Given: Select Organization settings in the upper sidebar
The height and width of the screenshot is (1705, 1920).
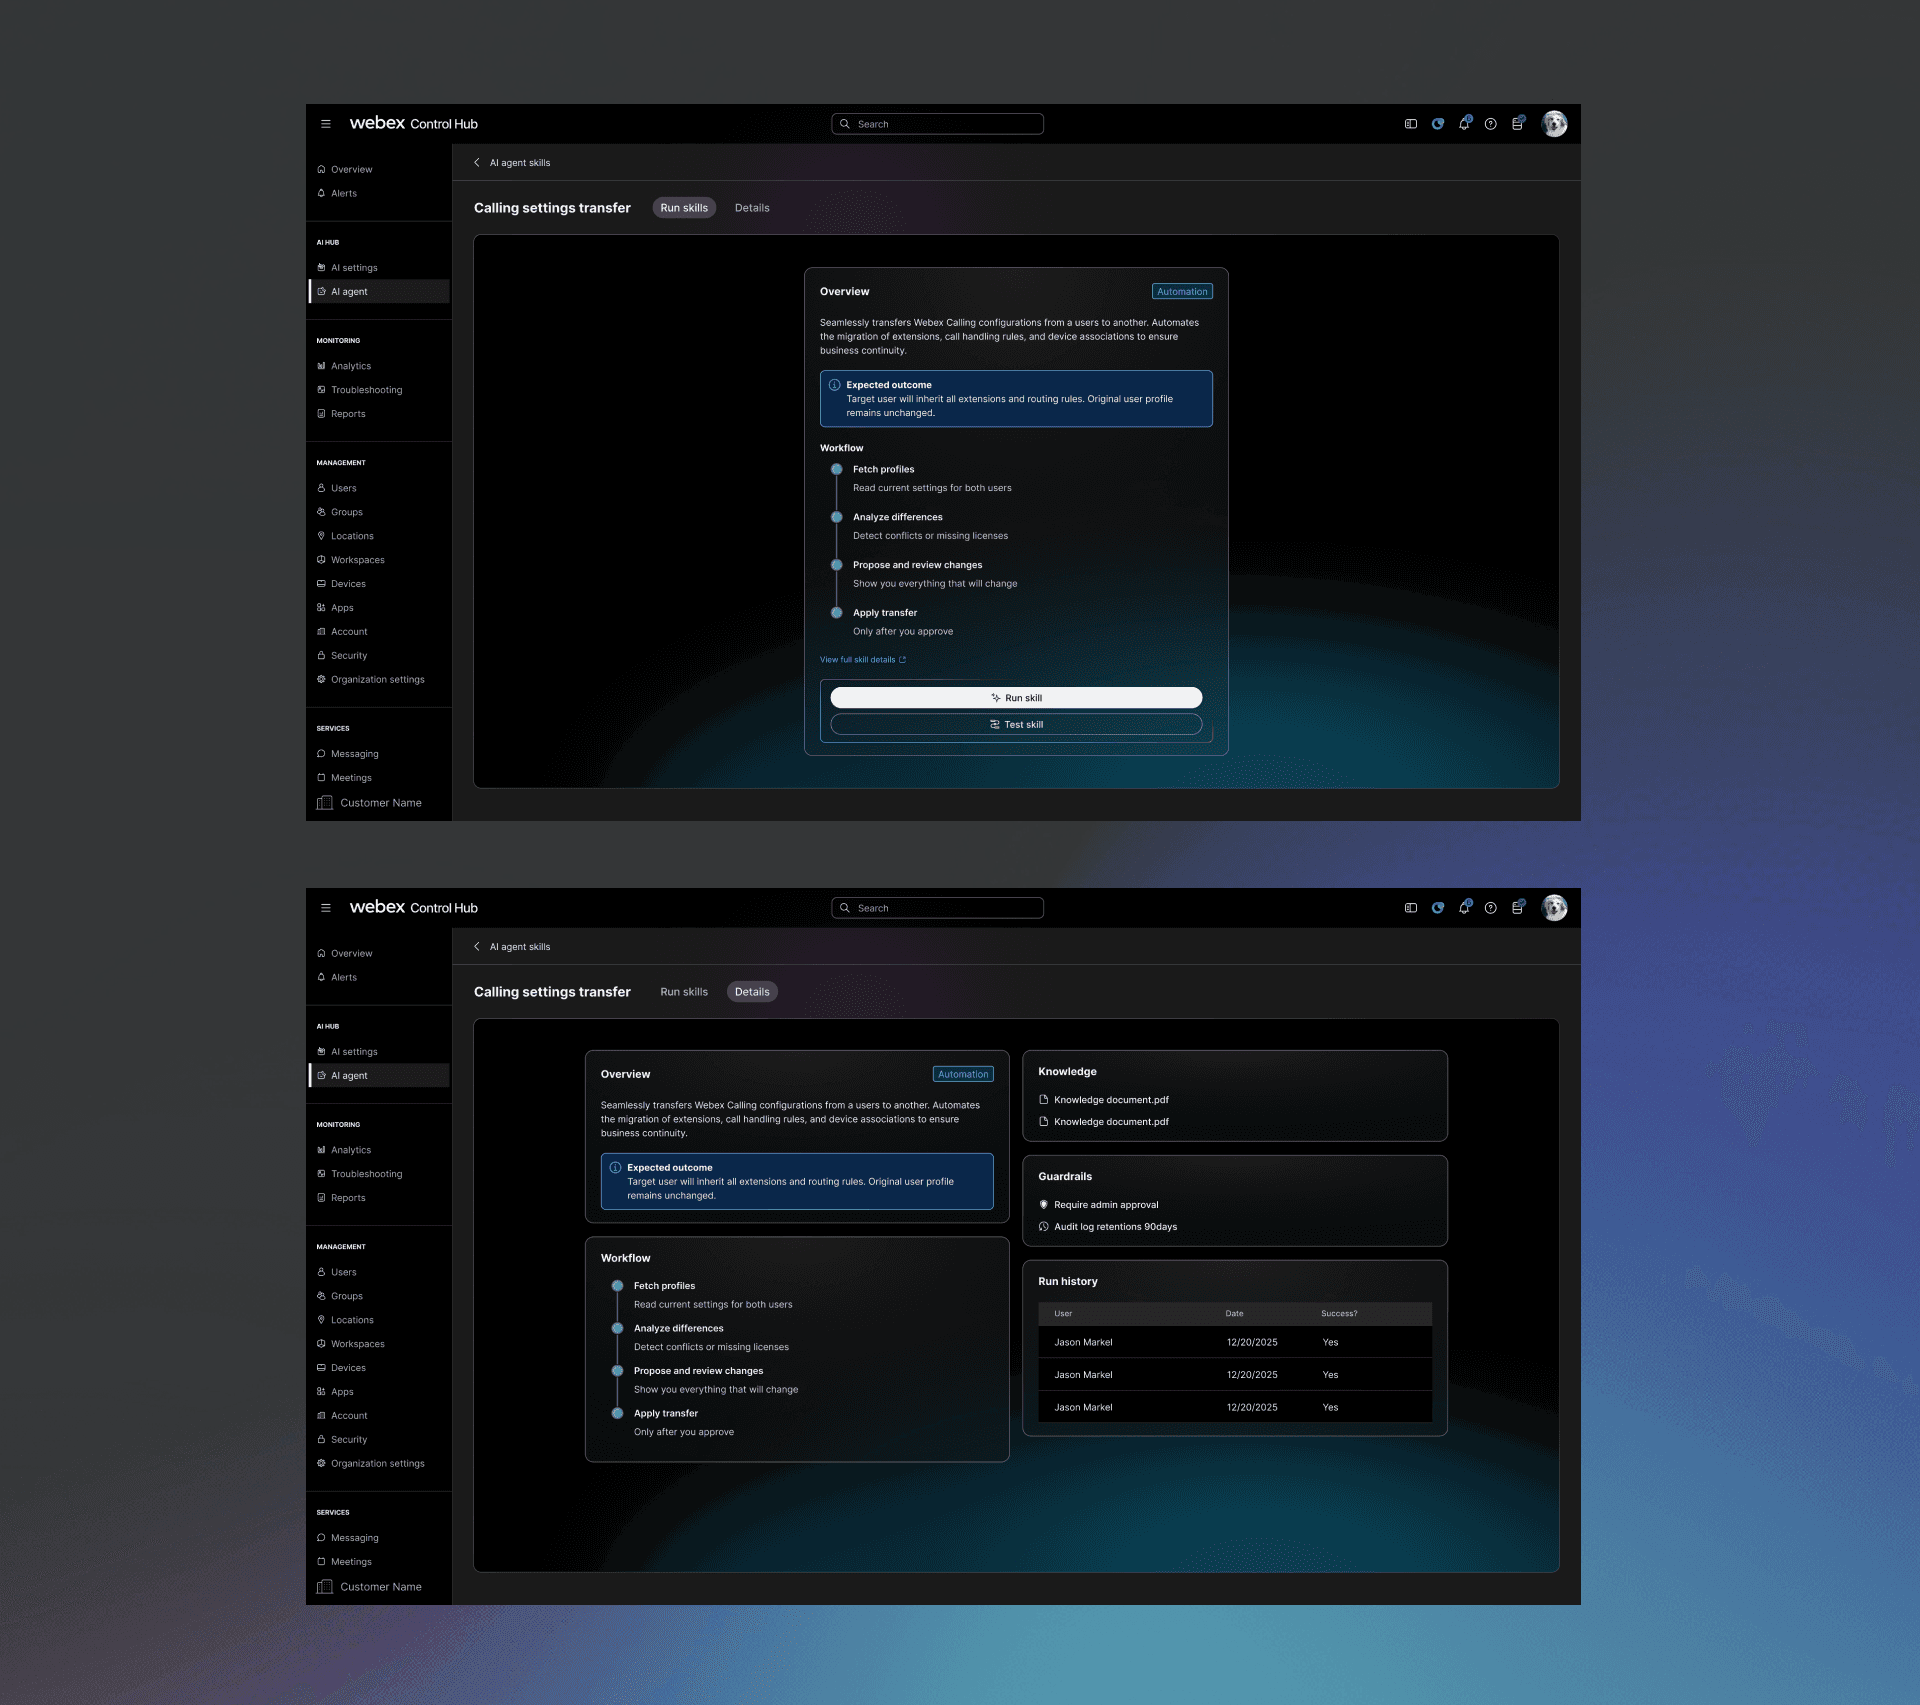Looking at the screenshot, I should (377, 680).
